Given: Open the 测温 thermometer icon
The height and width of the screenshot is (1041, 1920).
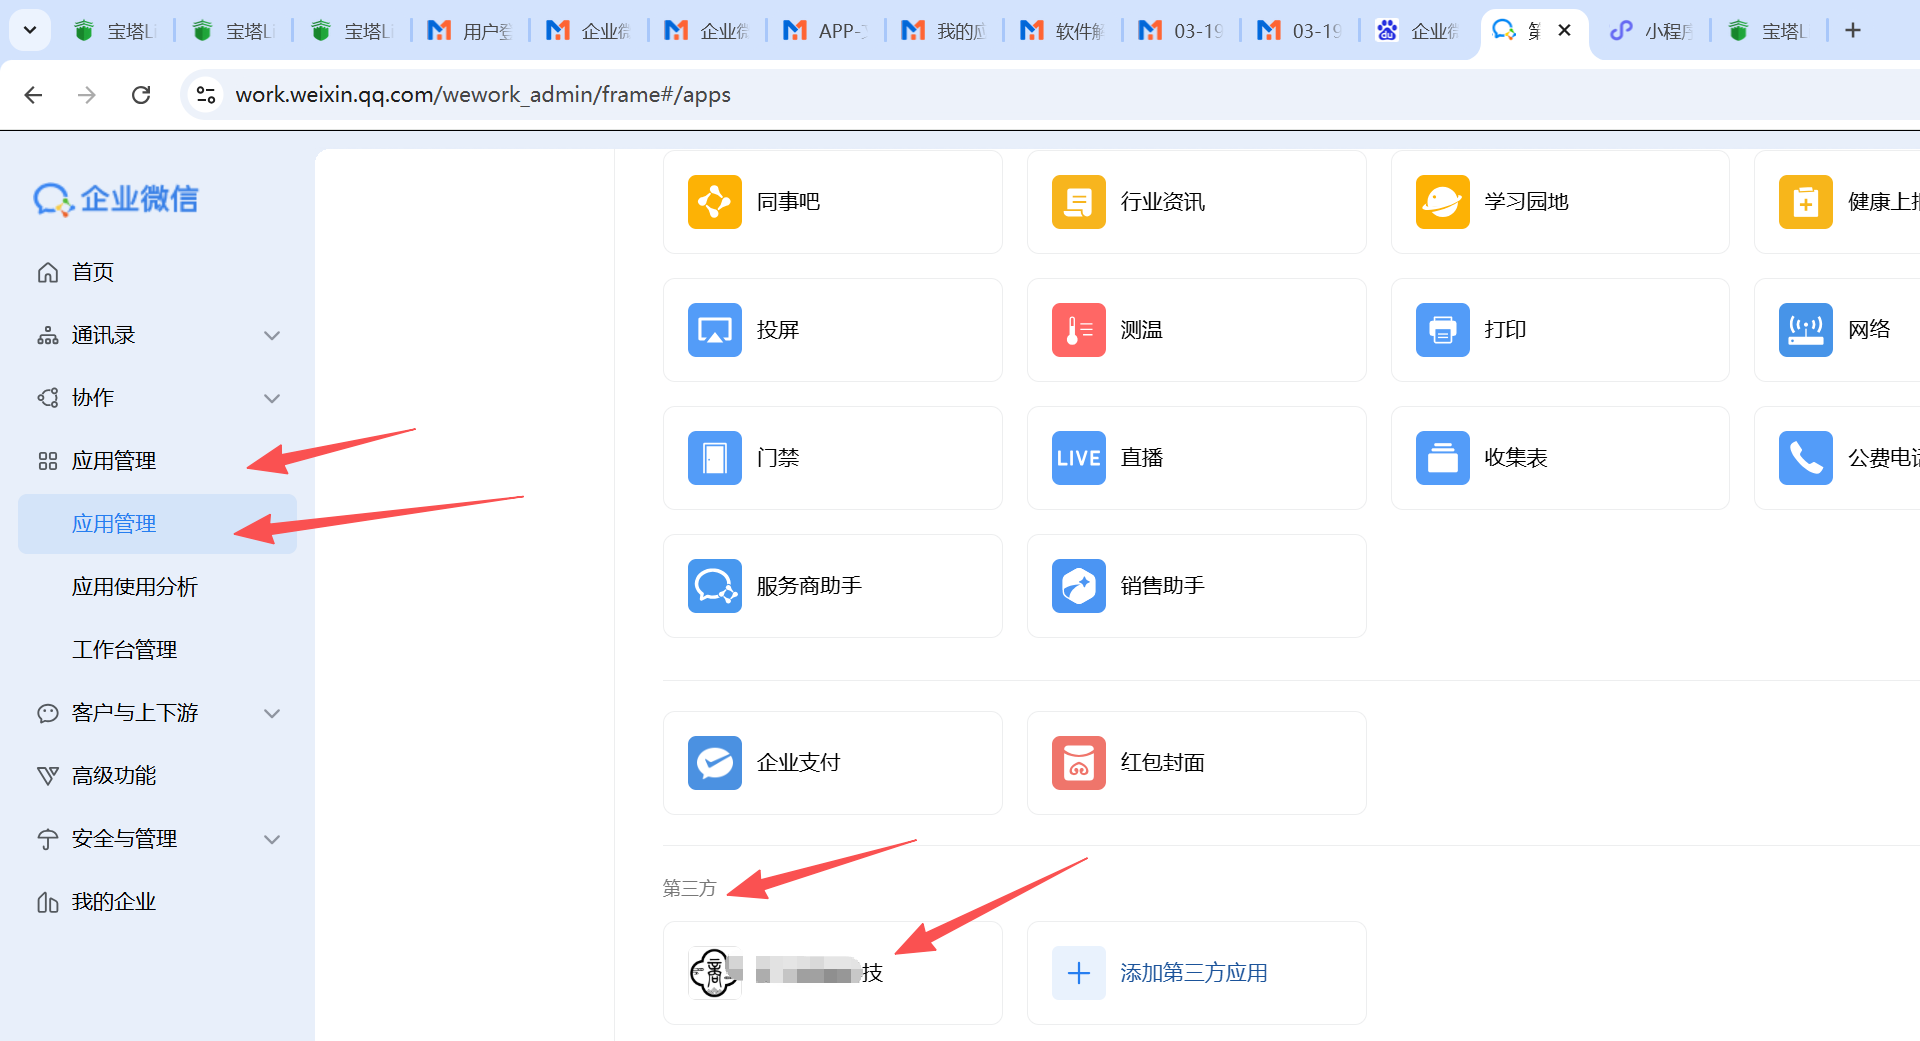Looking at the screenshot, I should 1078,330.
